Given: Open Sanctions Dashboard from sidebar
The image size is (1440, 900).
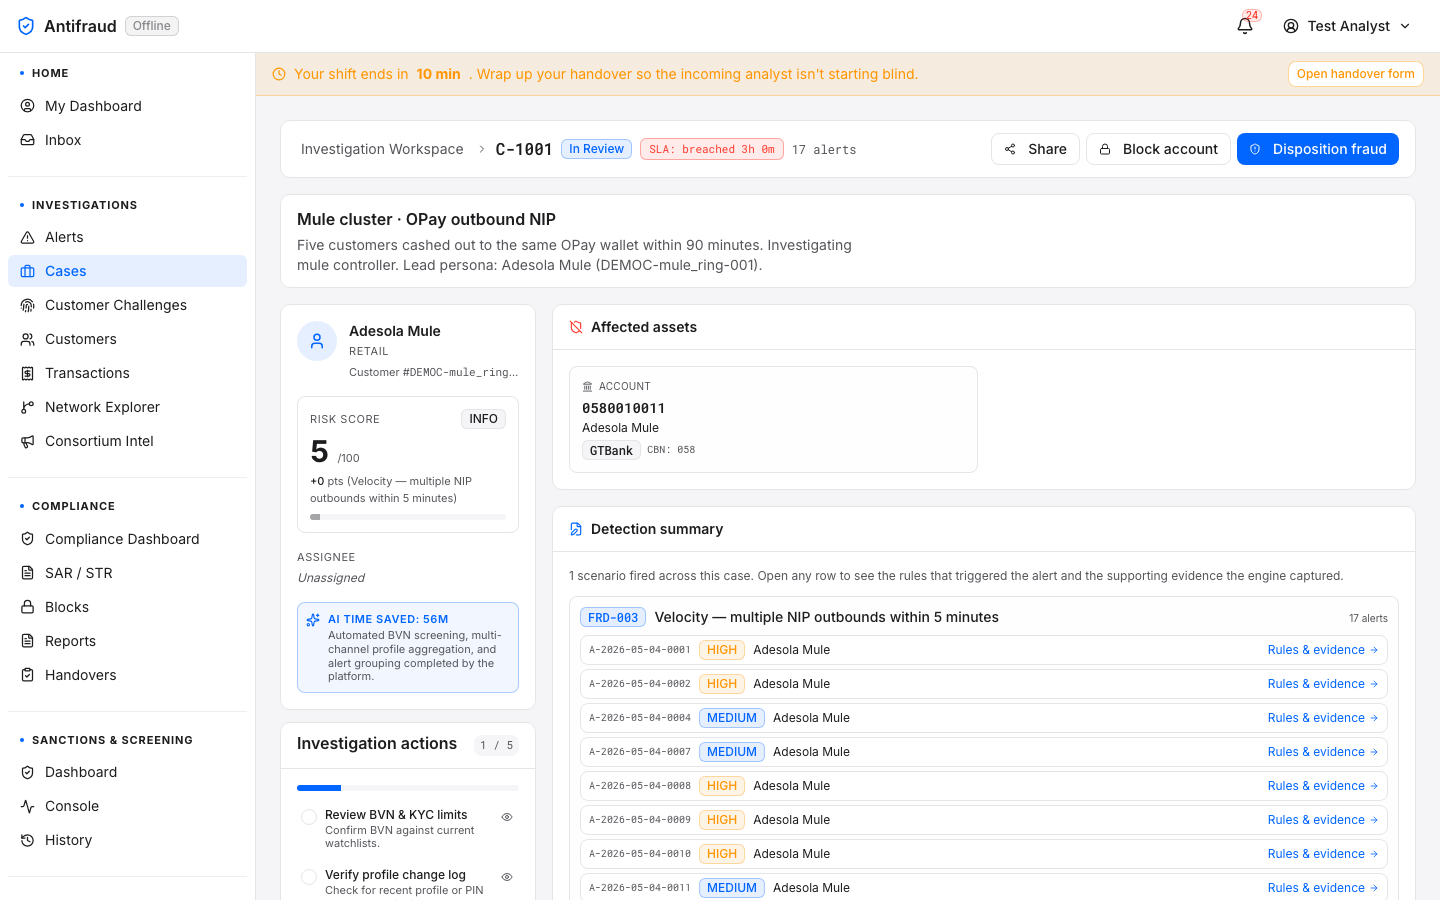Looking at the screenshot, I should coord(127,772).
